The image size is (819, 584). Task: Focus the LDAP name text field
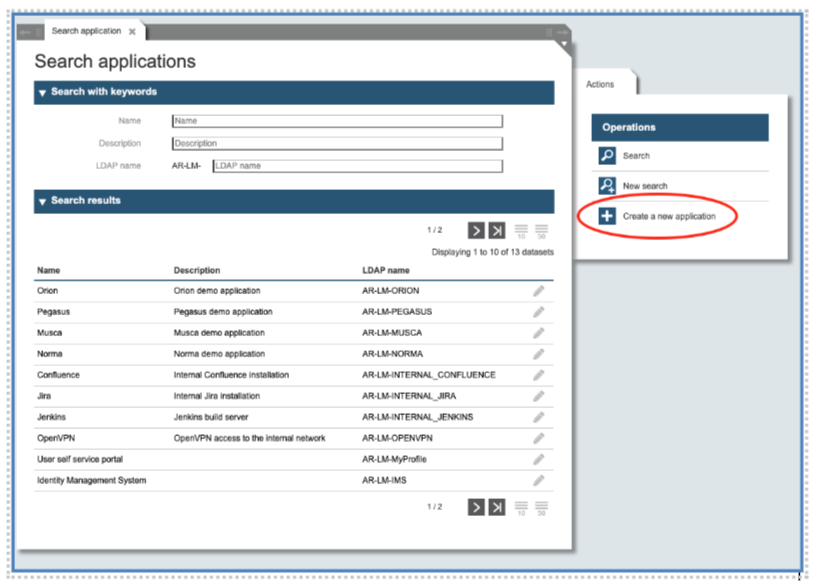[357, 166]
